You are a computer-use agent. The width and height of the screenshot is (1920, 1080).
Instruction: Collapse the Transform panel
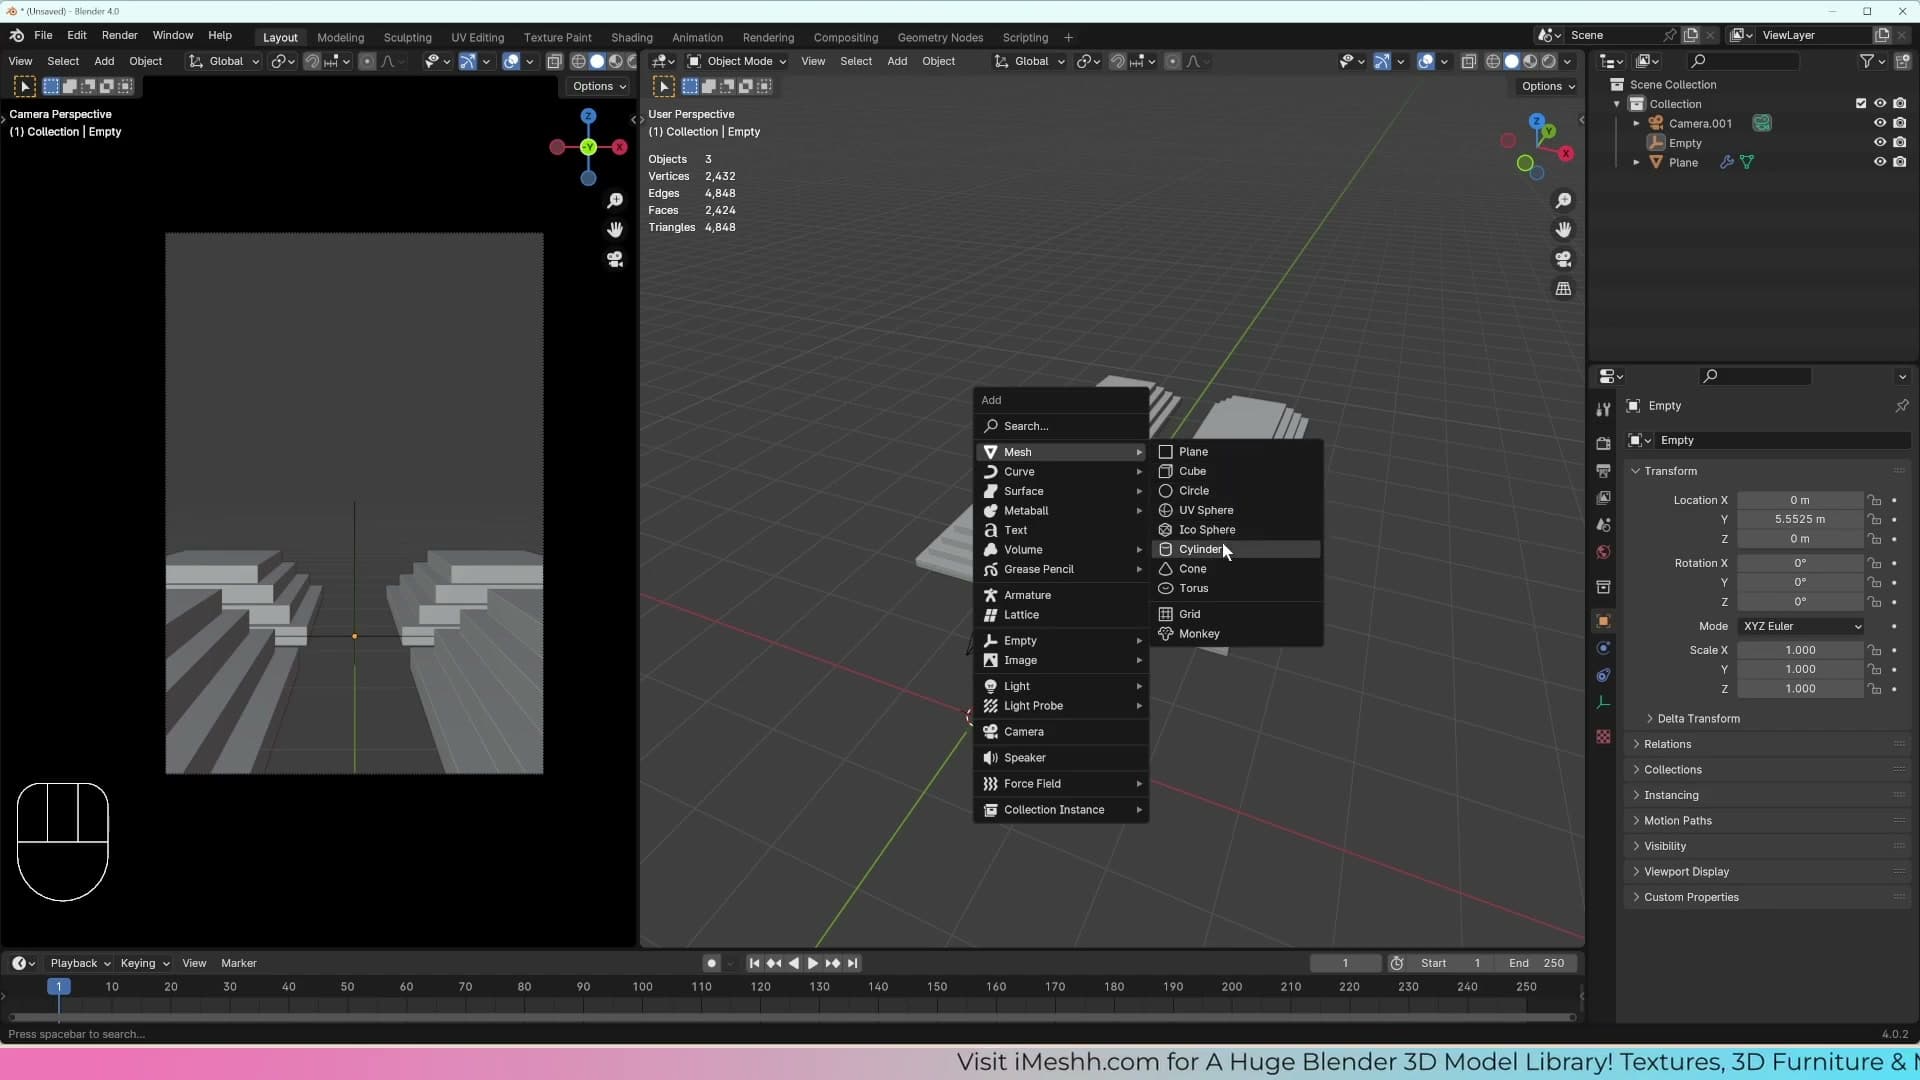click(1670, 471)
